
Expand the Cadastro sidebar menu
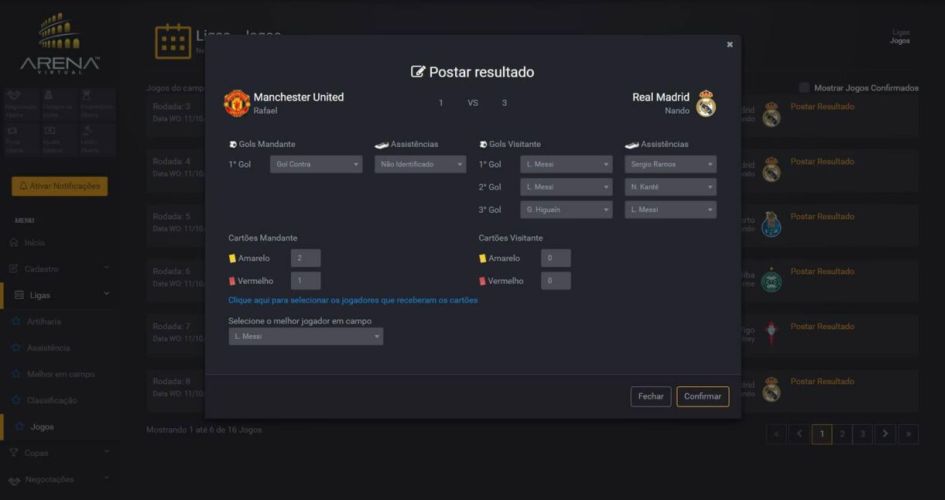click(x=60, y=269)
